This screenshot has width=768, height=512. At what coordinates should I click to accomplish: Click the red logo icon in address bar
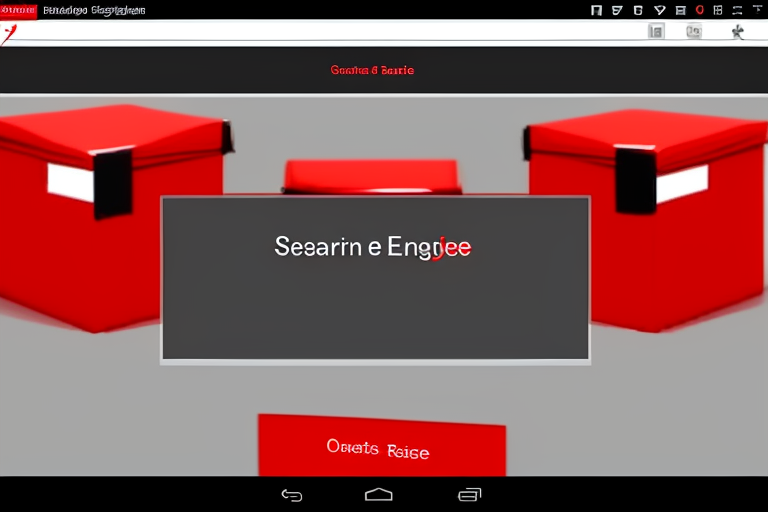coord(10,32)
